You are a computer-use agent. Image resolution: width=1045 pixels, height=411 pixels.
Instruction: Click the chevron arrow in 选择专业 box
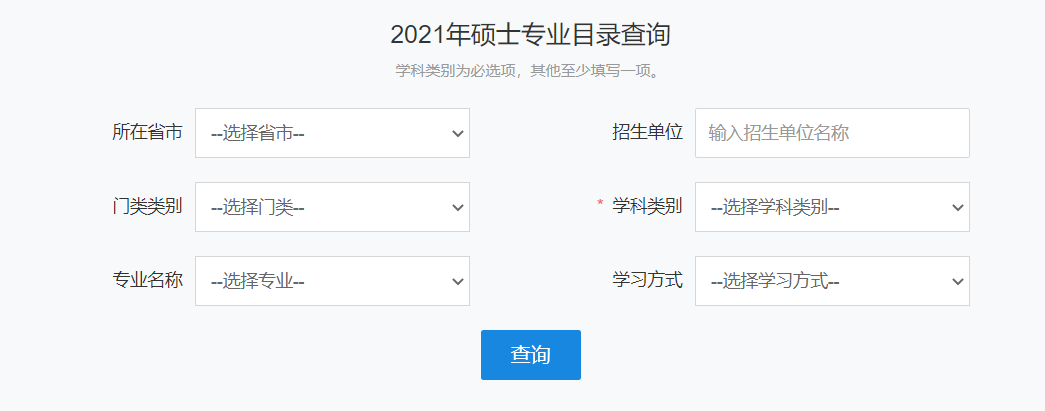click(x=458, y=281)
